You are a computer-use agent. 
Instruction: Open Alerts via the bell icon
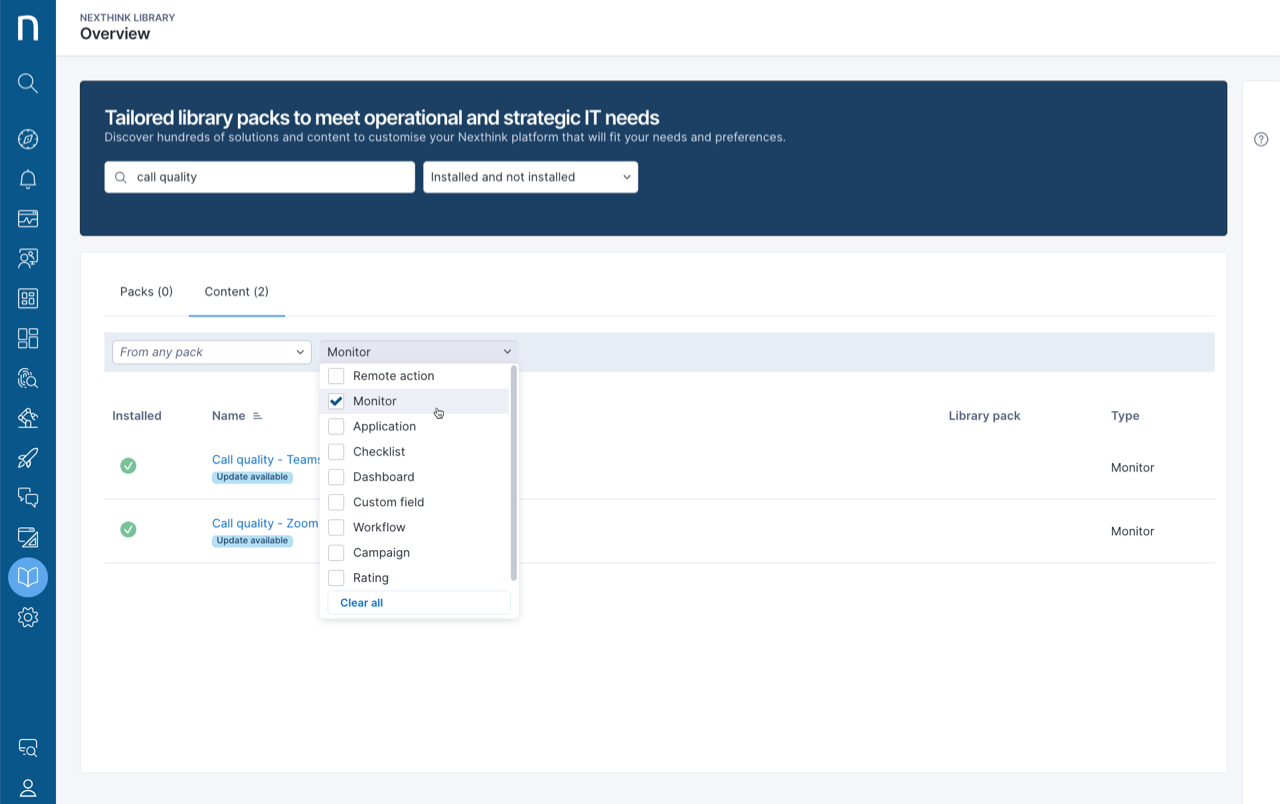(27, 178)
